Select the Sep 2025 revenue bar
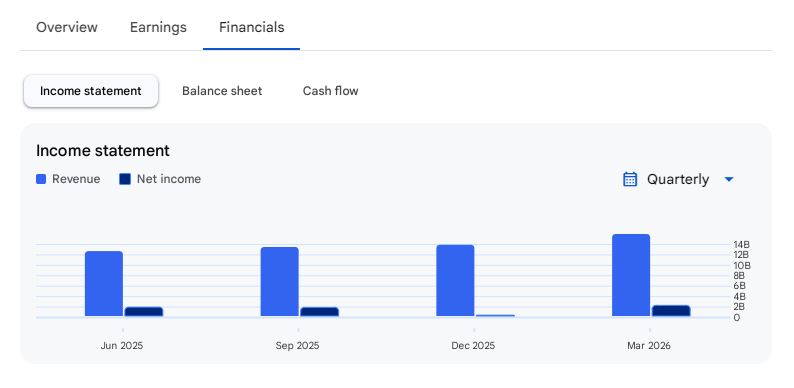The height and width of the screenshot is (388, 794). [280, 282]
